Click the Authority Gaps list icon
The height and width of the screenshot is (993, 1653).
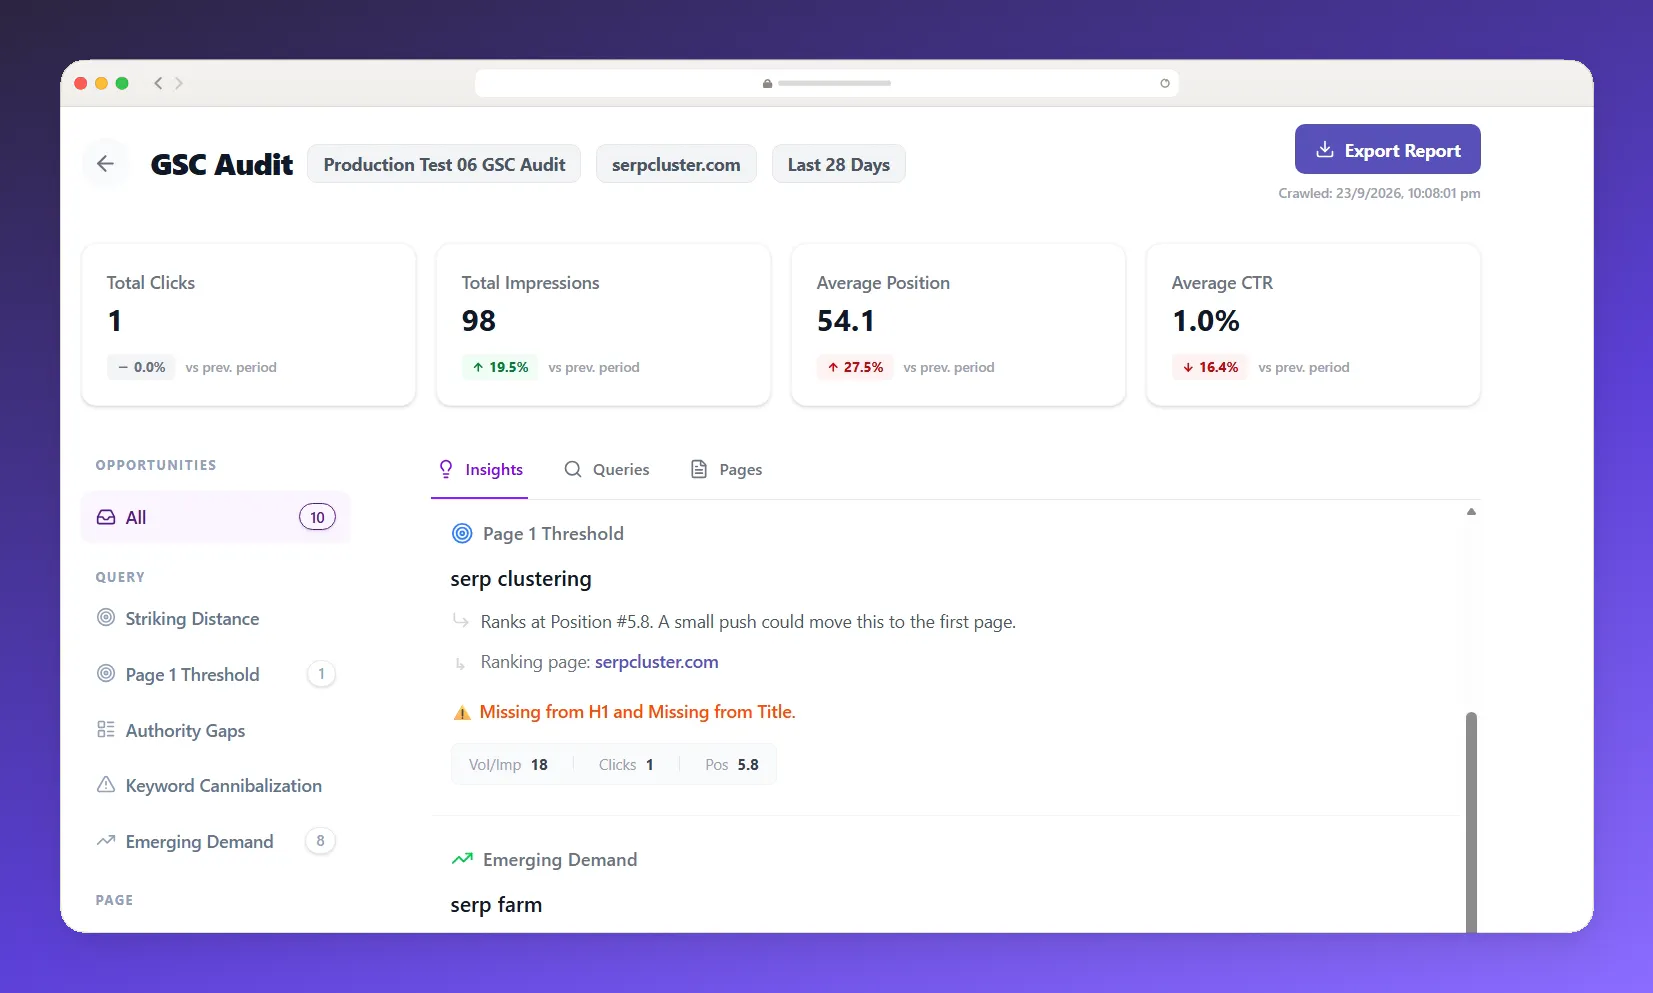click(x=106, y=730)
